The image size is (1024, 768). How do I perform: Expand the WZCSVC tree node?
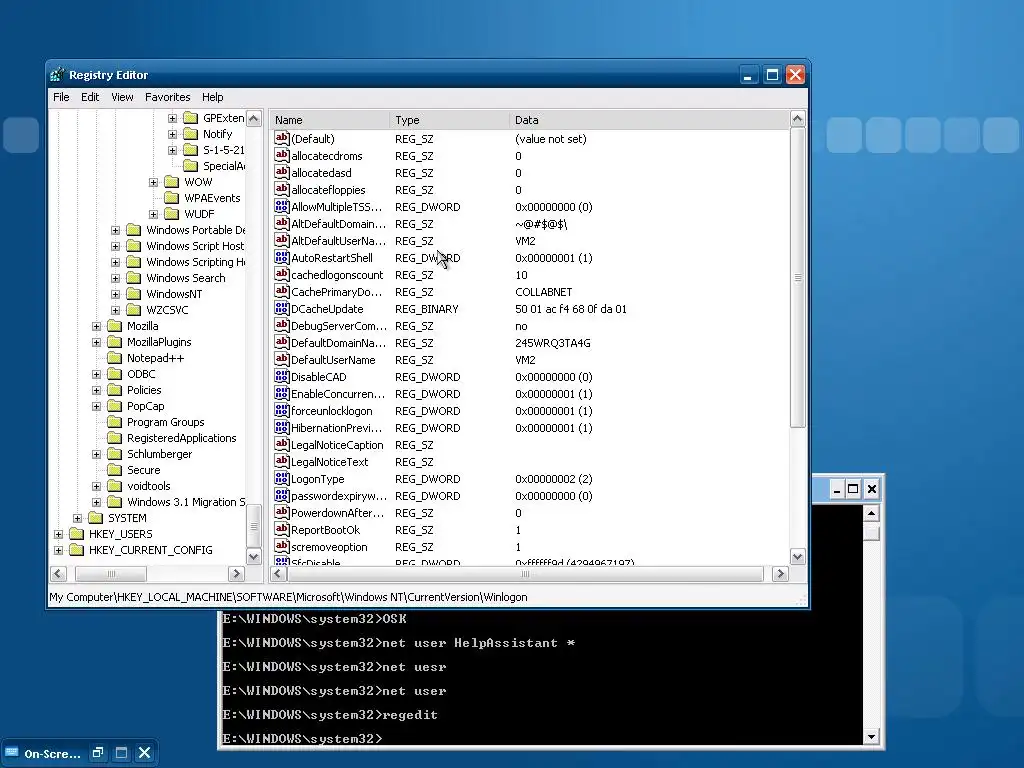pyautogui.click(x=116, y=310)
